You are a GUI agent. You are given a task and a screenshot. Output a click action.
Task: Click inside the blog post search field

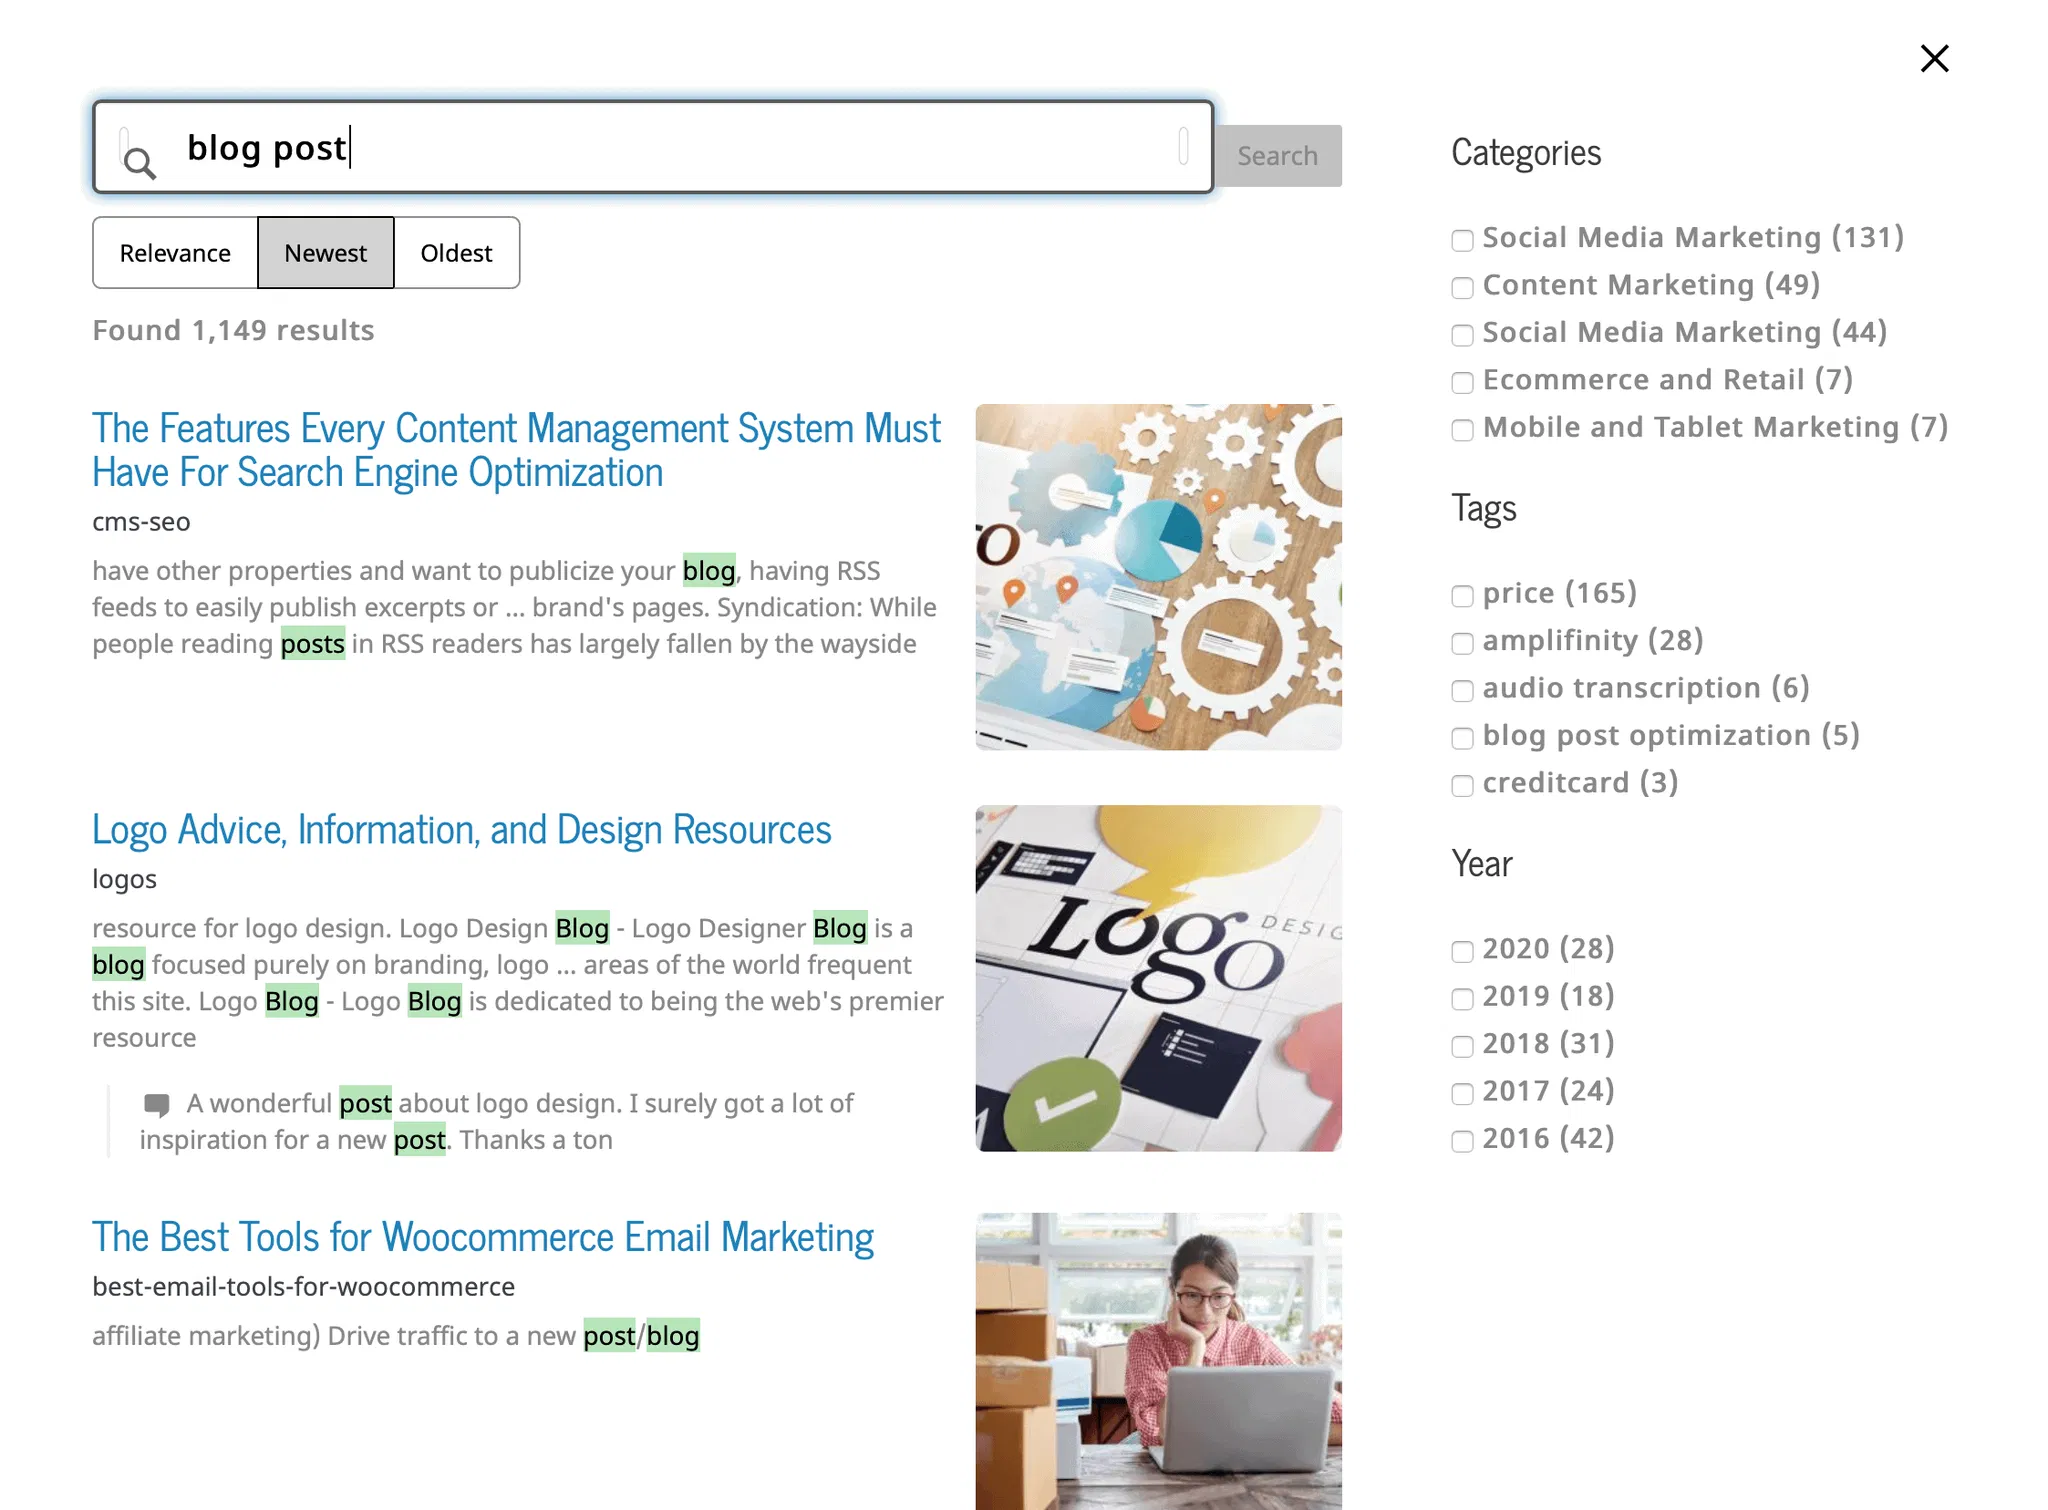click(660, 148)
